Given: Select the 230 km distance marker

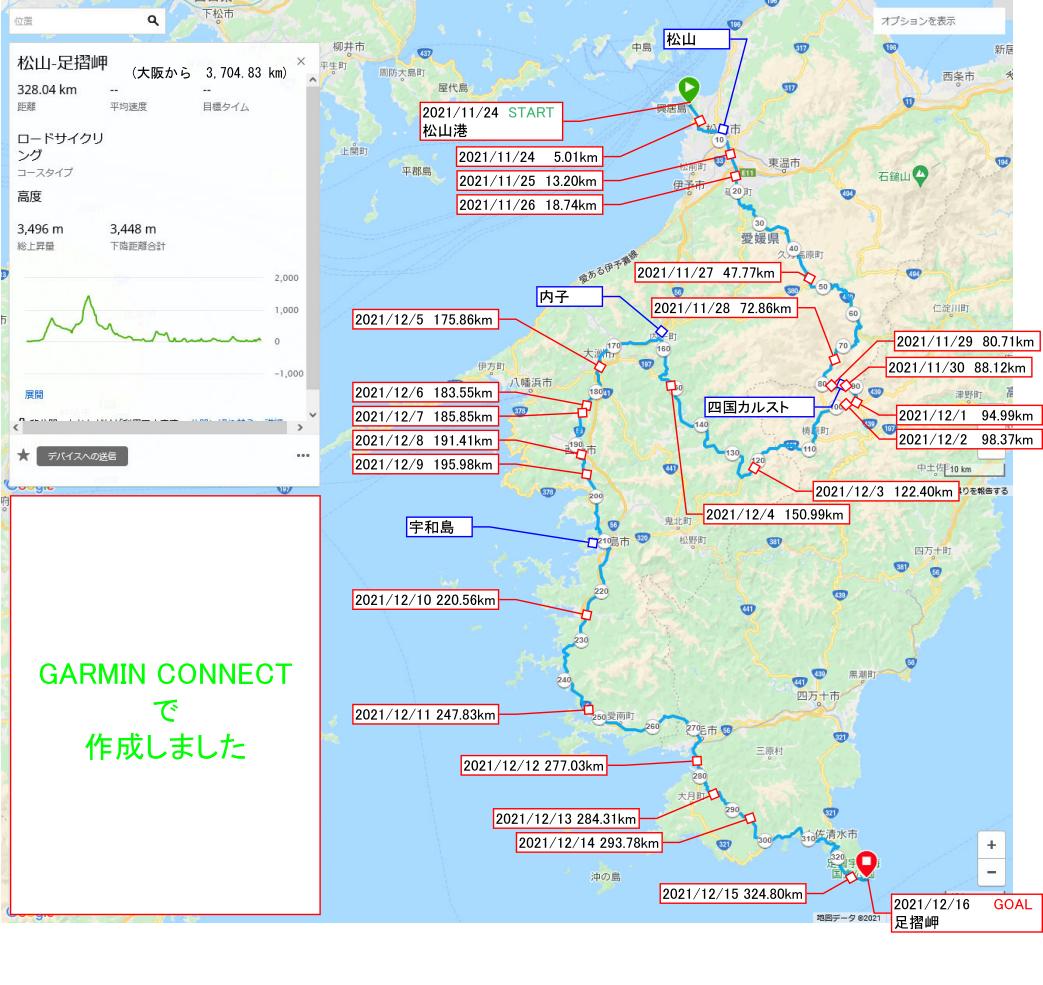Looking at the screenshot, I should tap(581, 640).
